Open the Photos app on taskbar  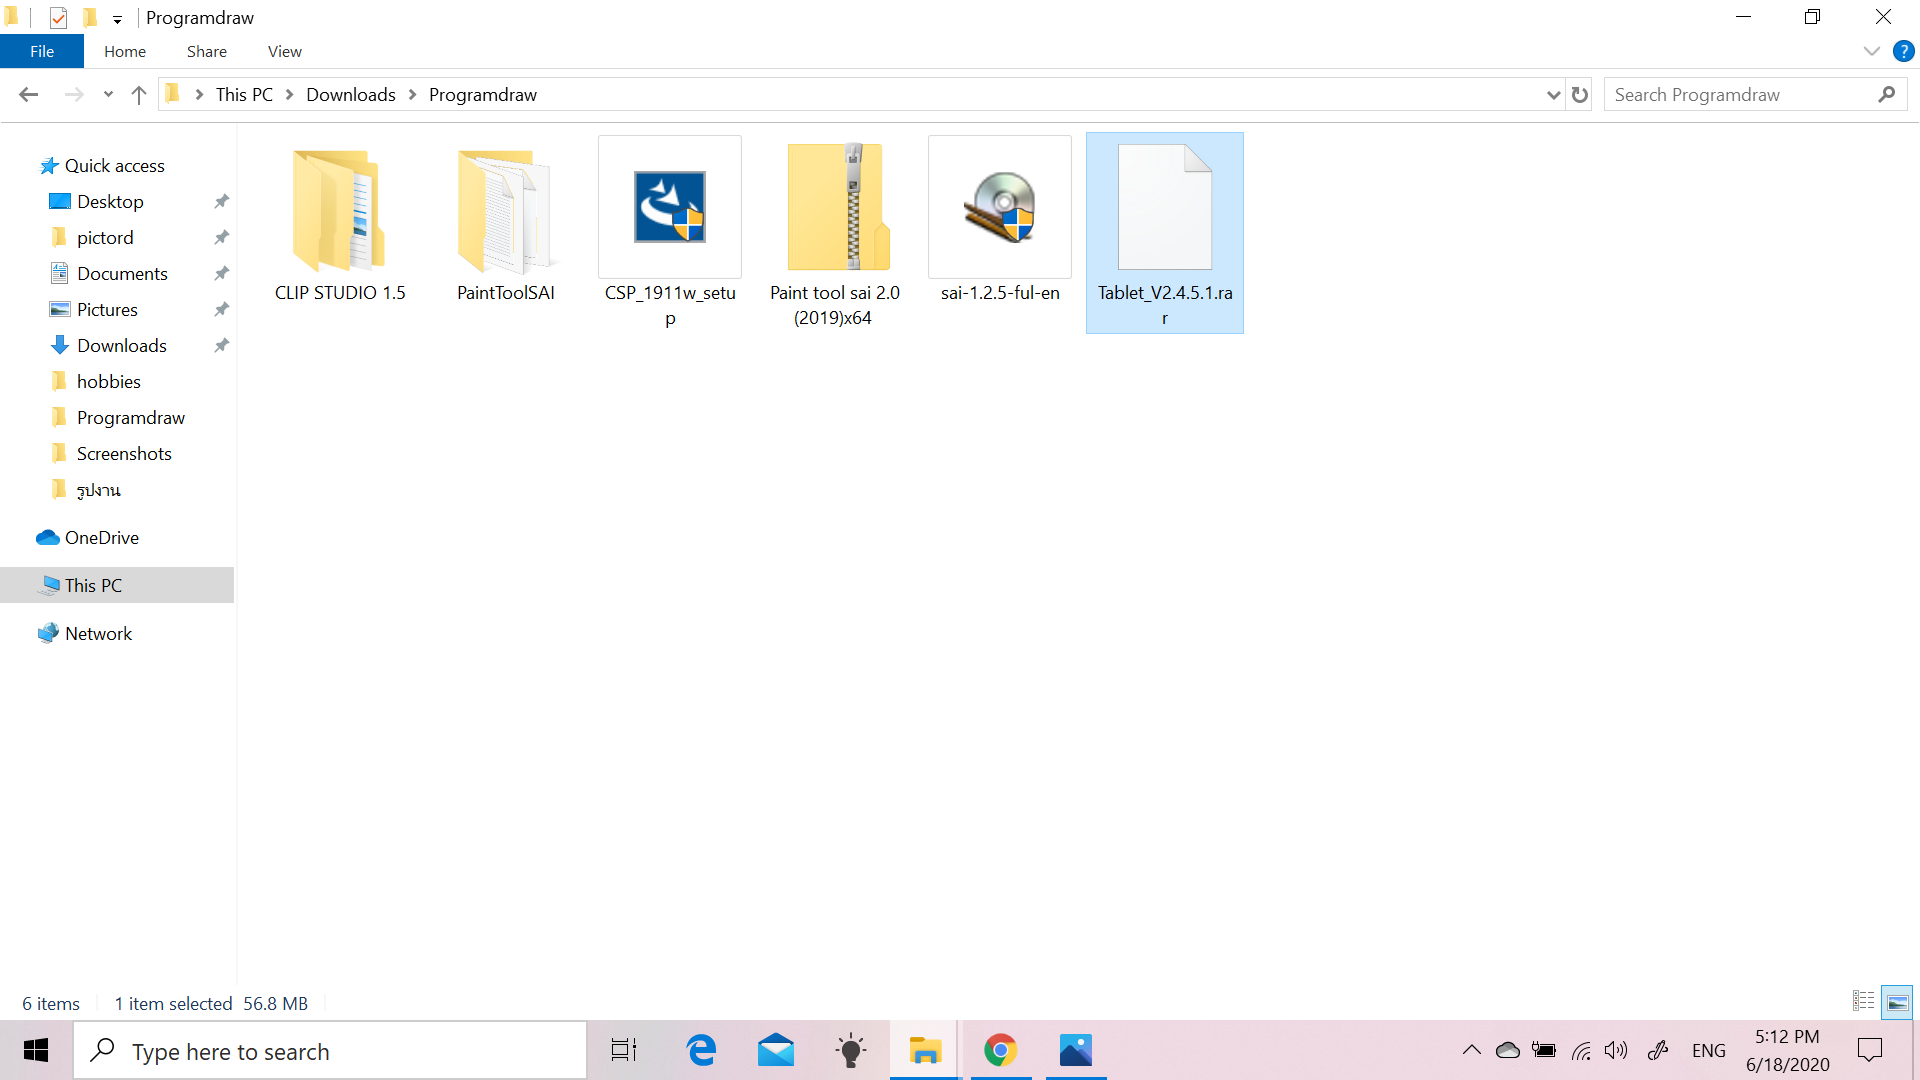pos(1076,1051)
